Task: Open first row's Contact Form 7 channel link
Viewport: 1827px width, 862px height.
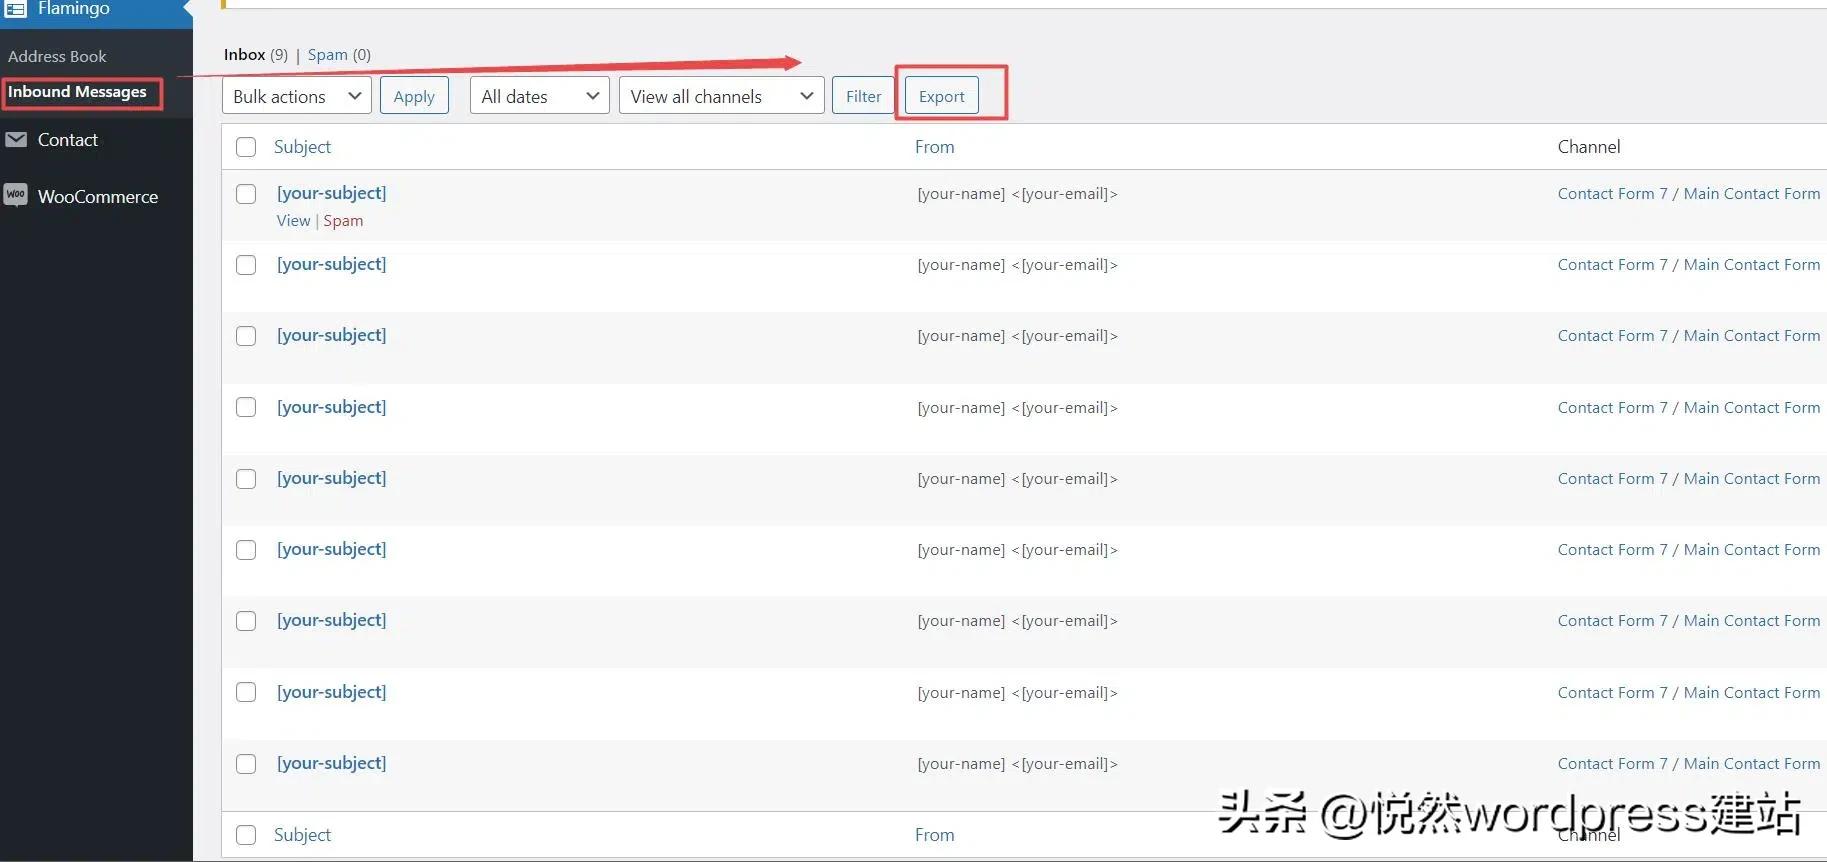Action: (x=1611, y=194)
